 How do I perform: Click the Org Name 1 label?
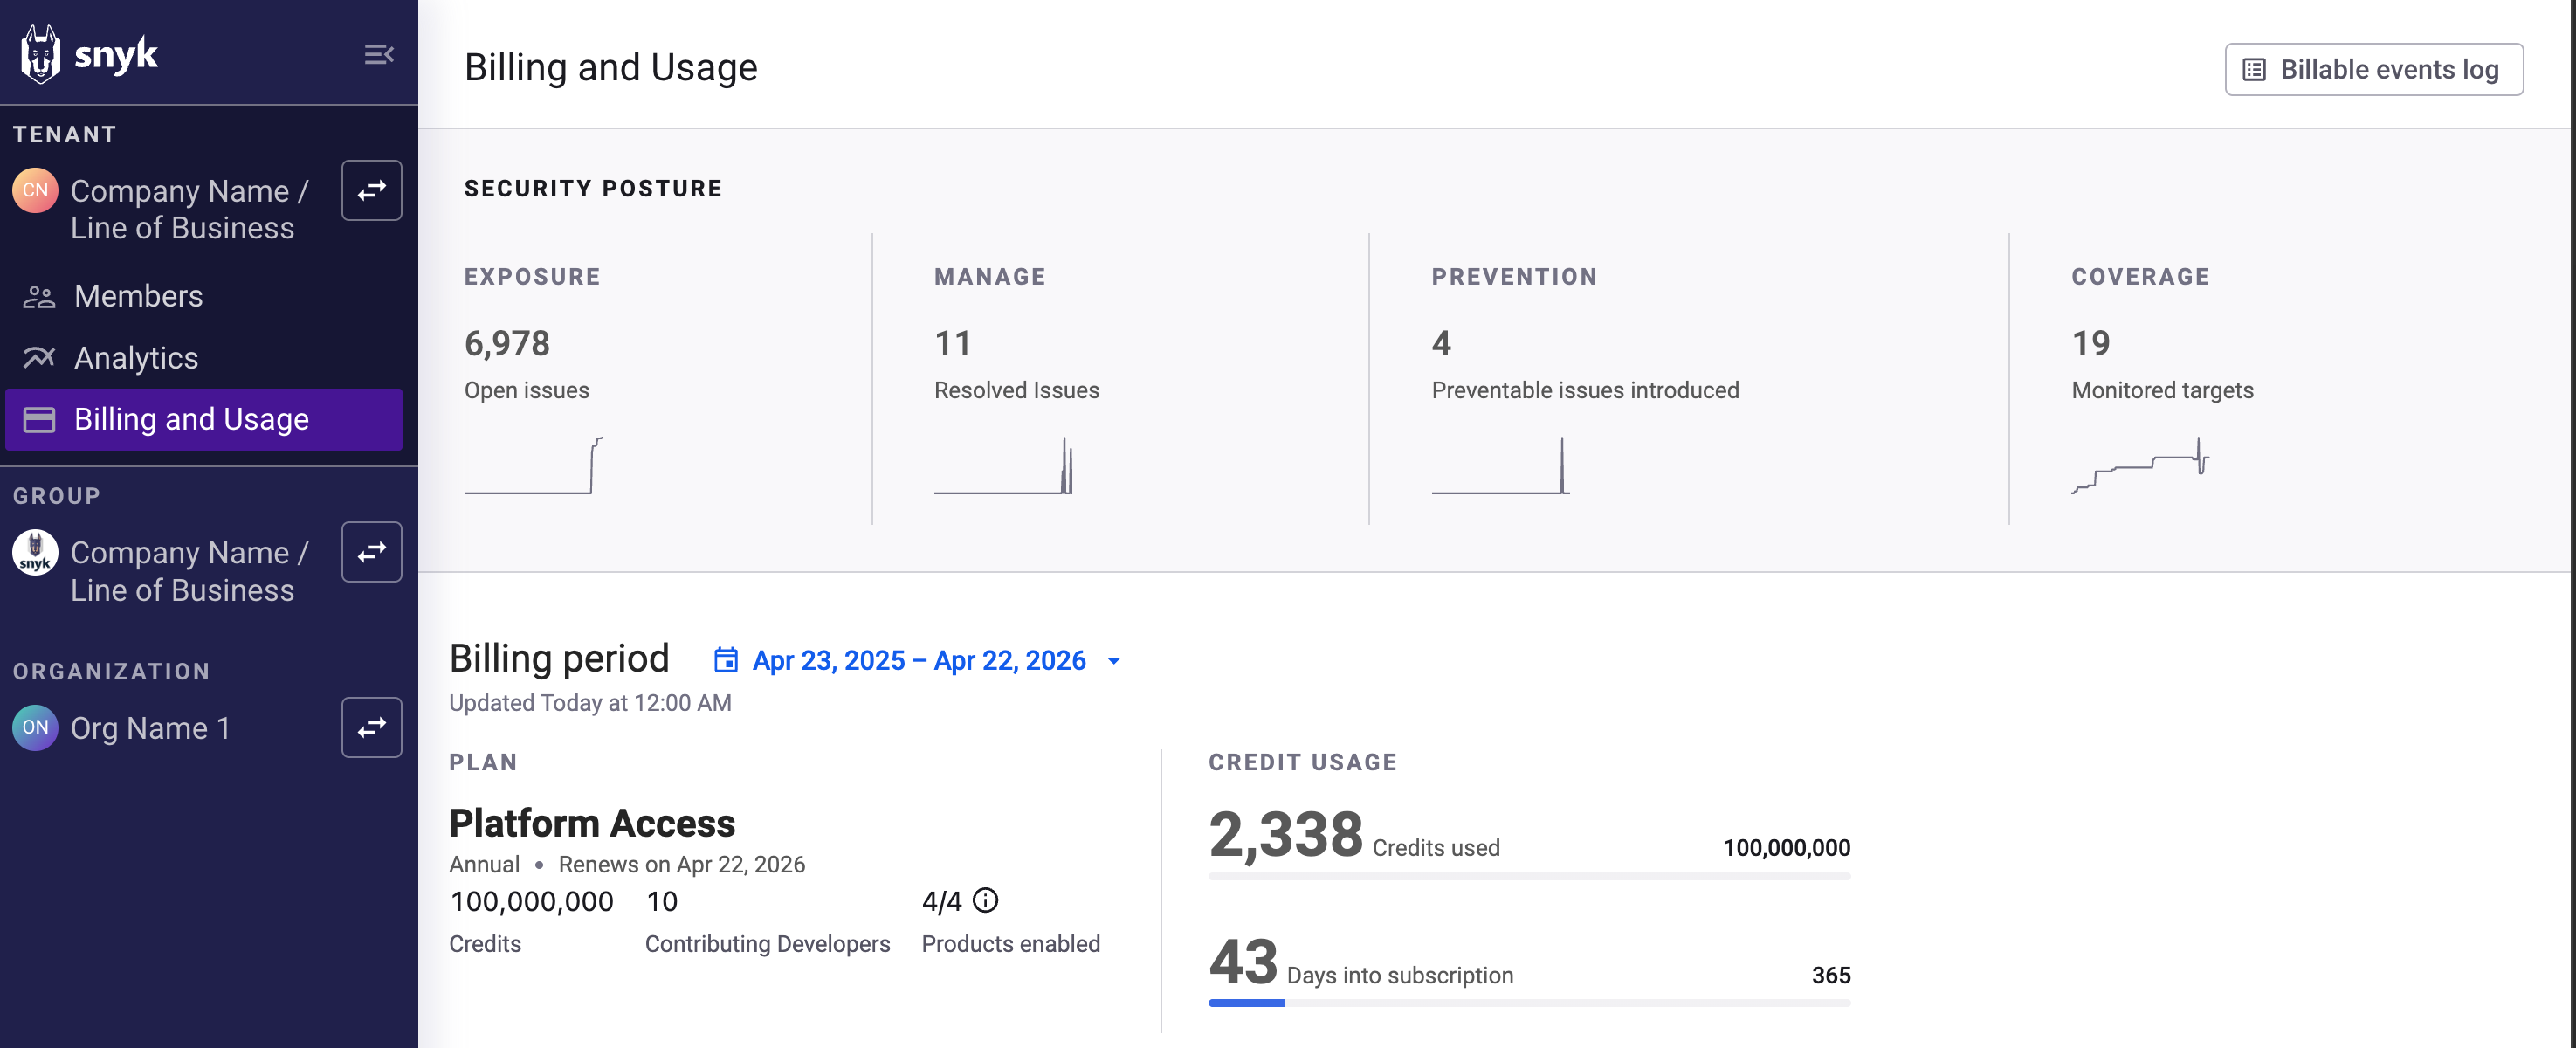tap(150, 728)
